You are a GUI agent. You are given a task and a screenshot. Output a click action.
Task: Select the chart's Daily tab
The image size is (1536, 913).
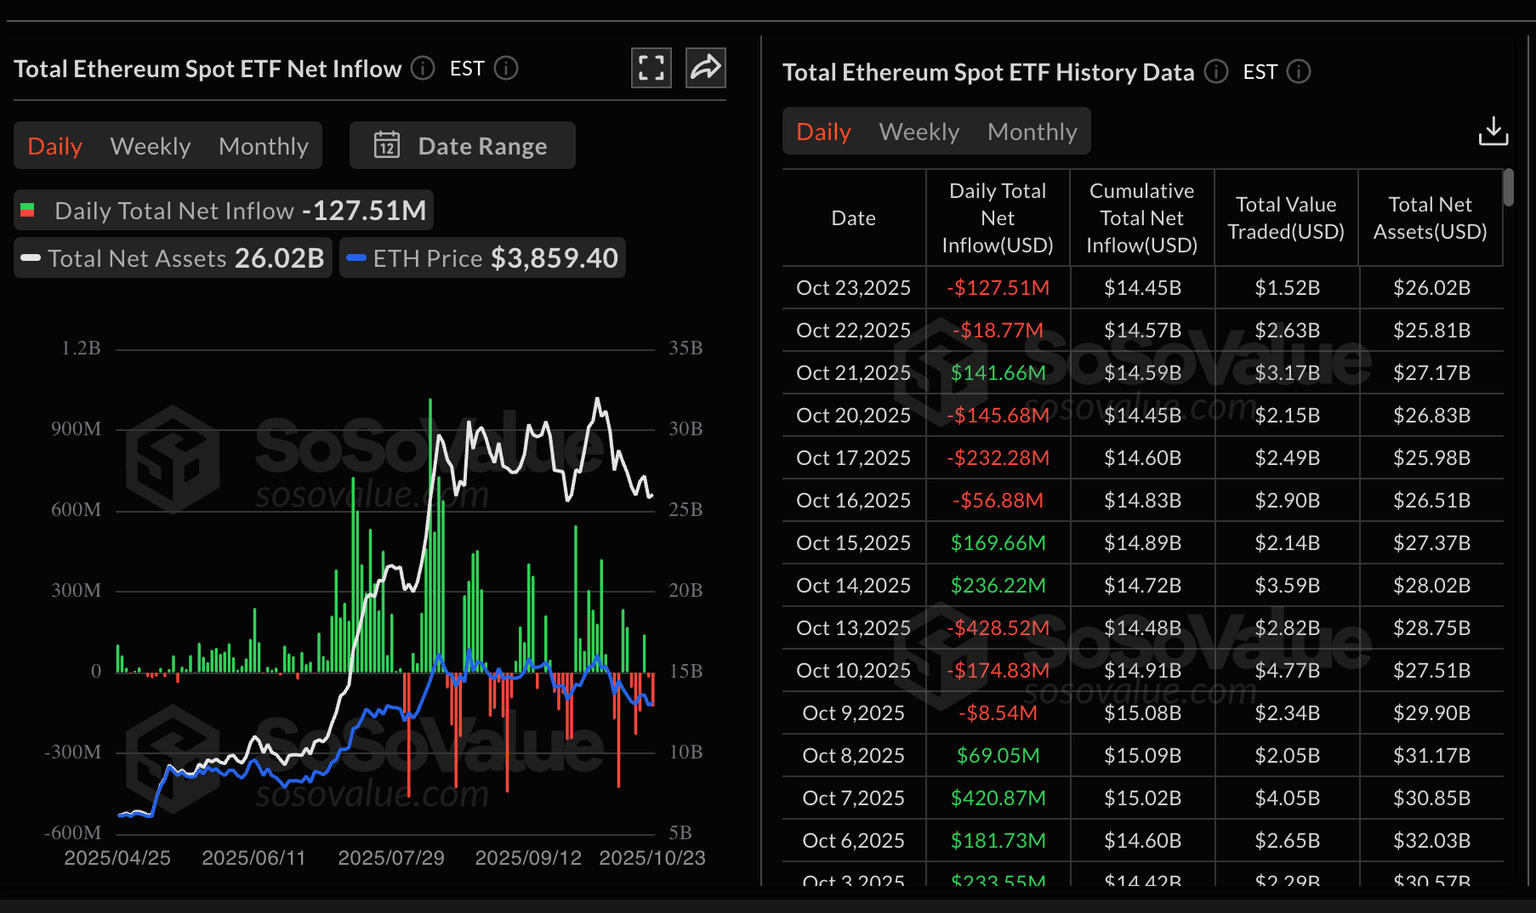(x=55, y=146)
